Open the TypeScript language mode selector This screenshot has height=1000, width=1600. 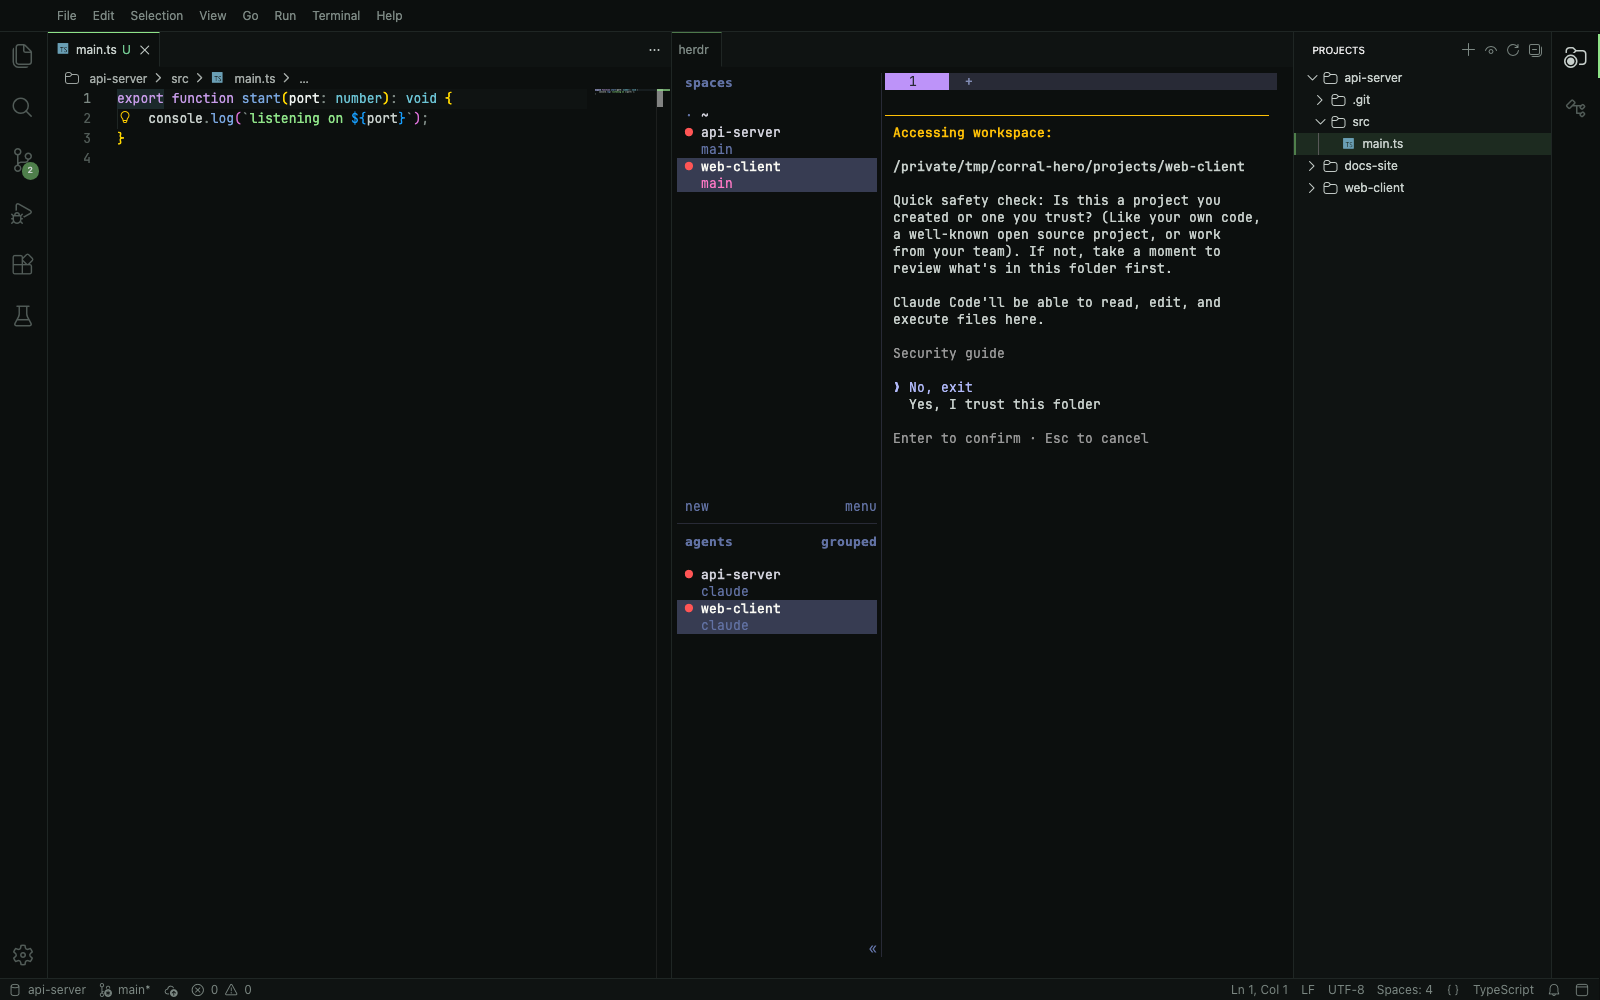point(1503,990)
